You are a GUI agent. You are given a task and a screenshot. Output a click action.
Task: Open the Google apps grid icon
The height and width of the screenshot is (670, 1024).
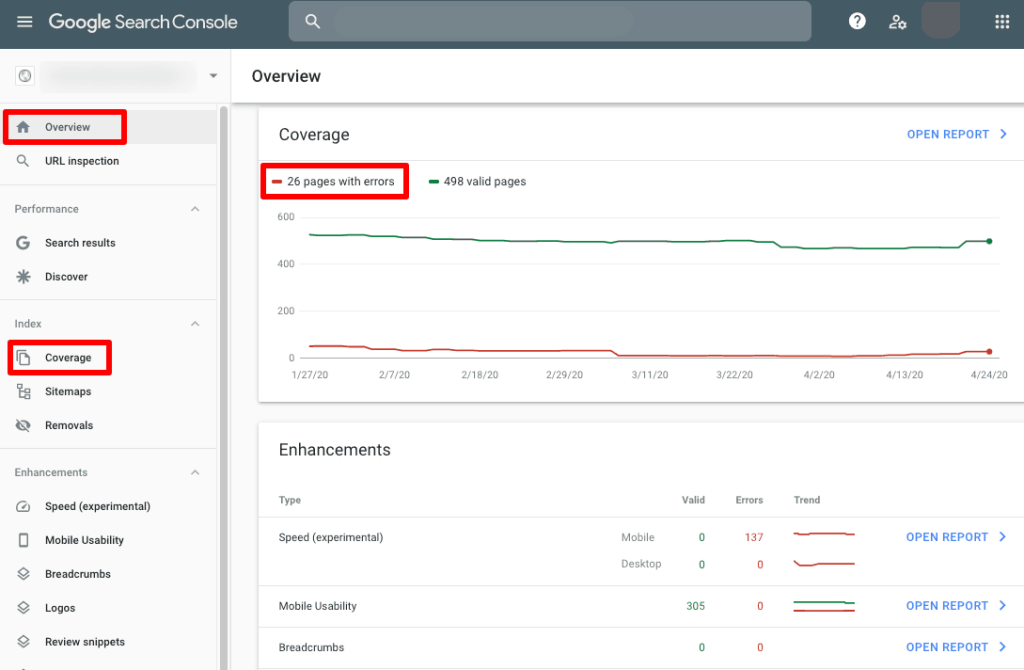pos(1002,22)
